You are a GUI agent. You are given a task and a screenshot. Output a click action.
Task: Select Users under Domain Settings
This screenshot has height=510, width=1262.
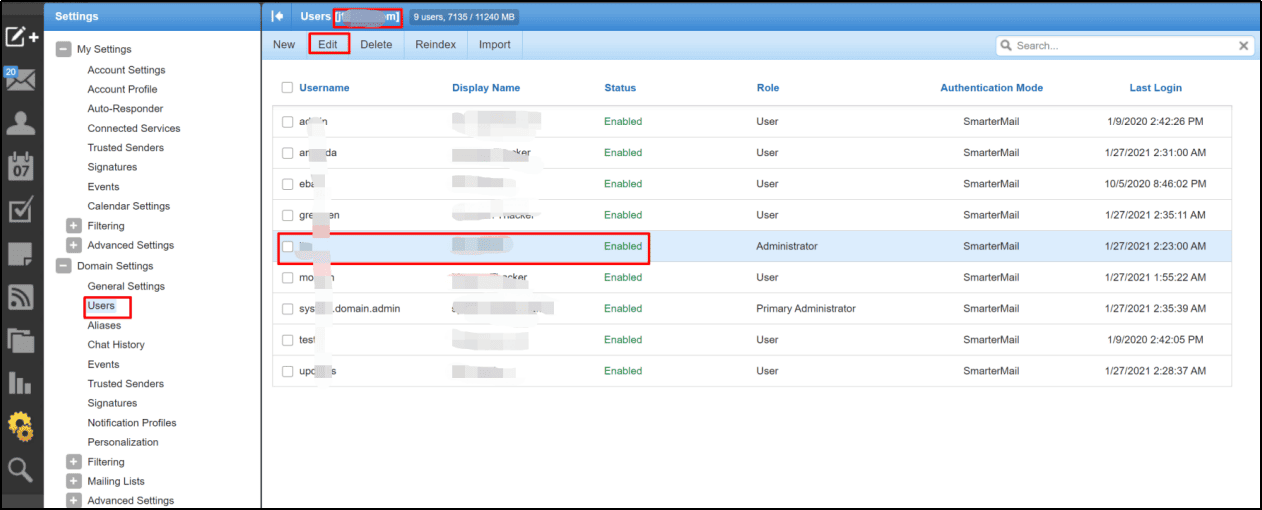[101, 306]
